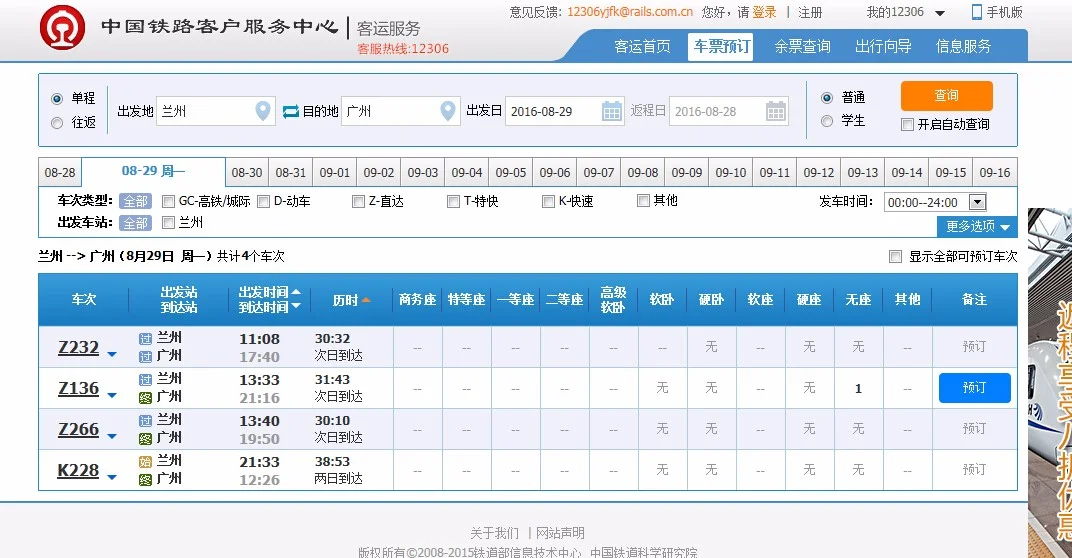This screenshot has height=558, width=1072.
Task: Open the 信息服务 navigation tab
Action: (963, 46)
